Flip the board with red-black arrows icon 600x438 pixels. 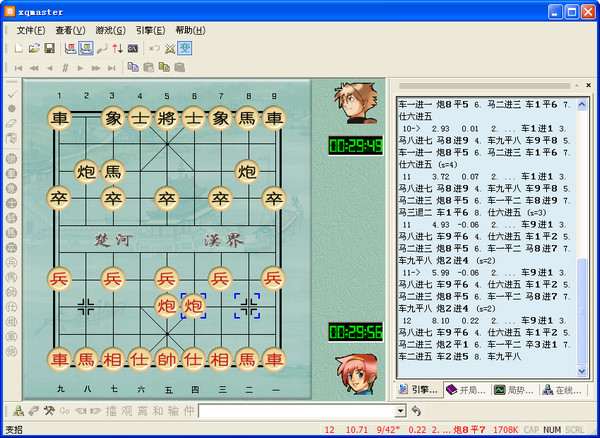[117, 48]
